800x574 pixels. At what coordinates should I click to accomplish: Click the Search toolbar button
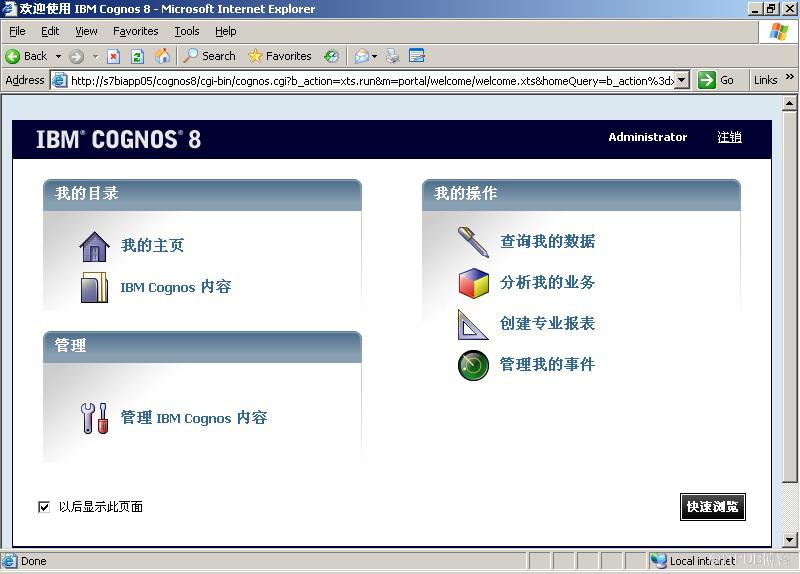tap(210, 56)
